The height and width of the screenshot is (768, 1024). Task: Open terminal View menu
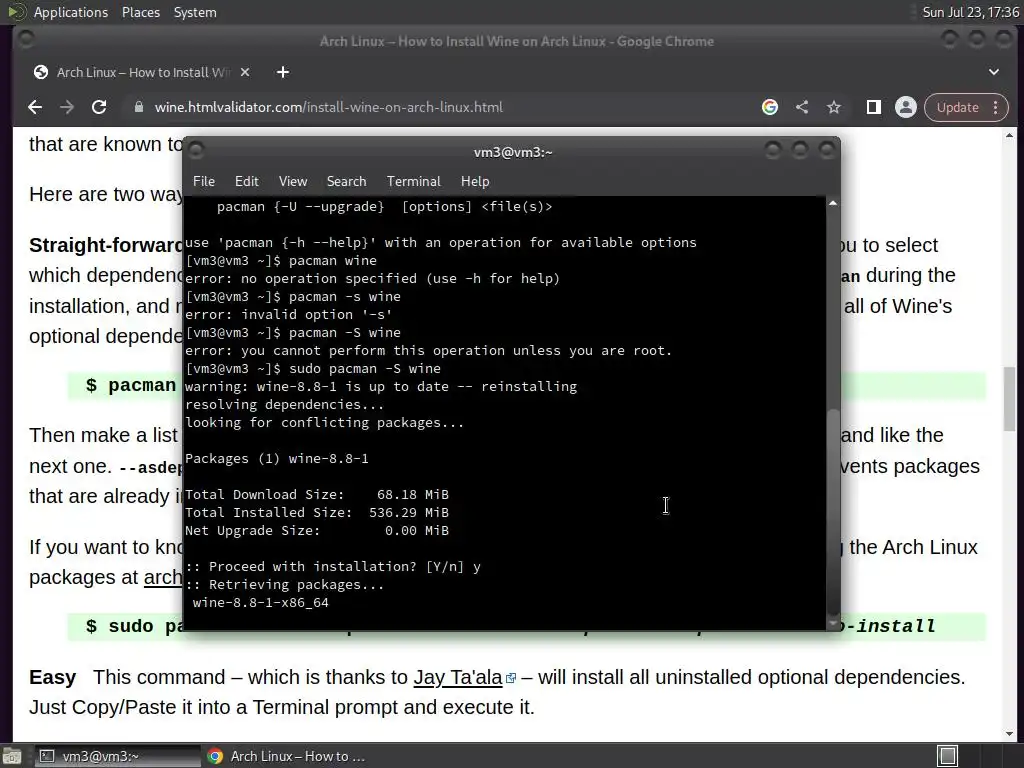point(293,182)
